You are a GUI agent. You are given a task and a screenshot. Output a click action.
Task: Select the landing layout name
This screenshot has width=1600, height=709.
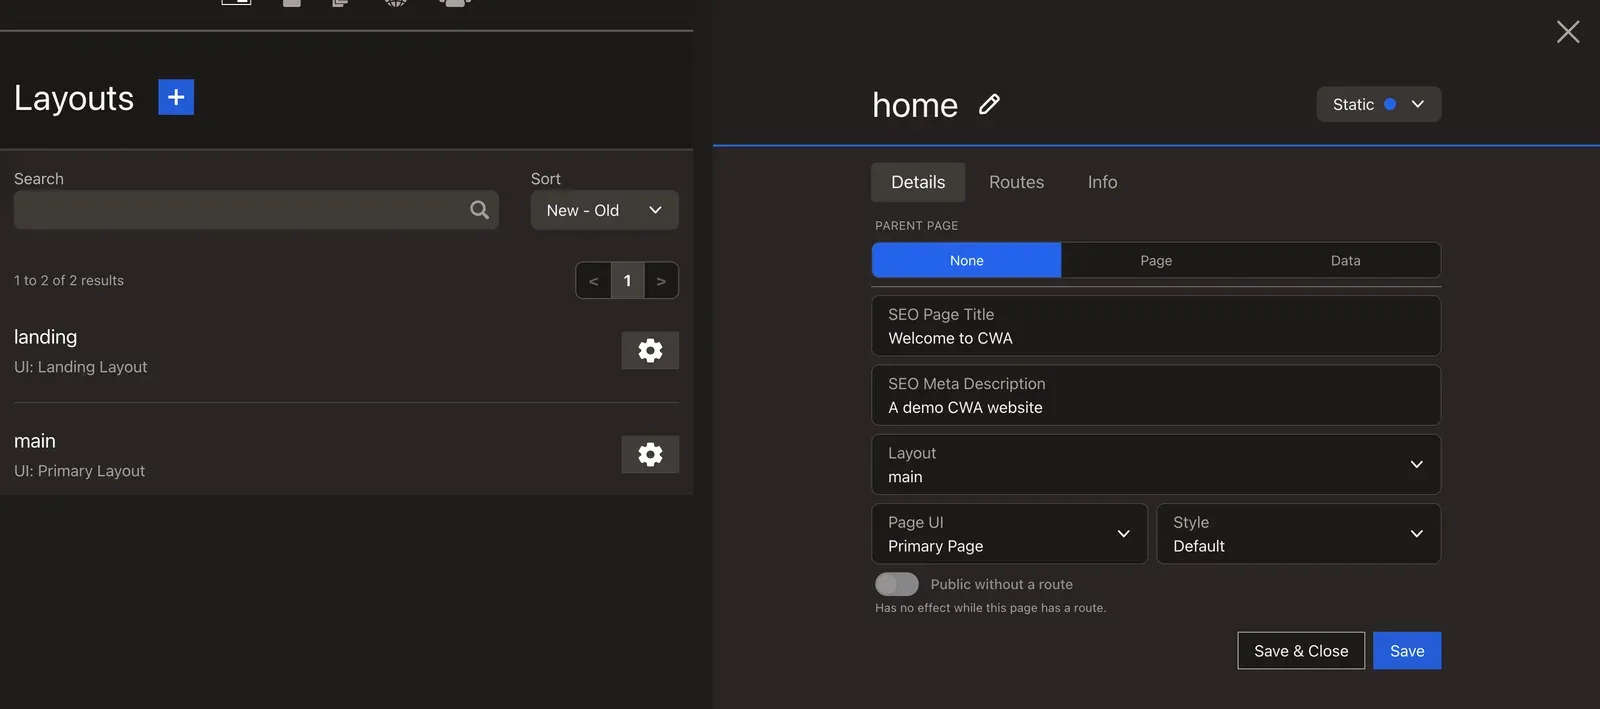45,337
